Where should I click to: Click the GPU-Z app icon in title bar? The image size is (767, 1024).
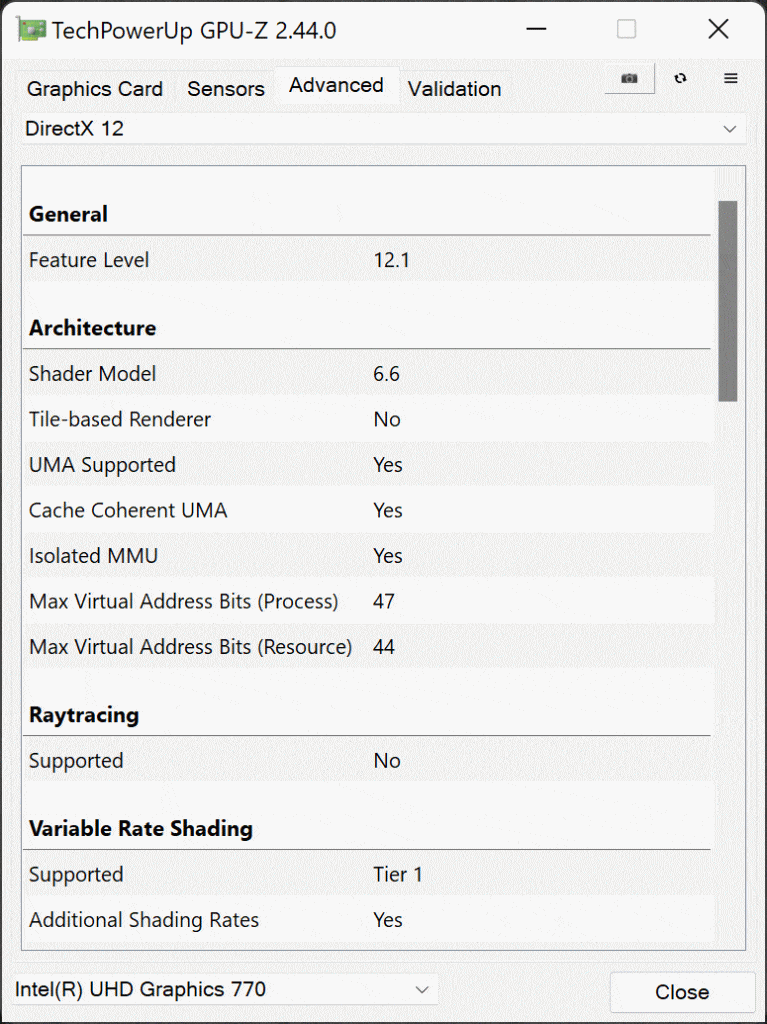point(31,30)
